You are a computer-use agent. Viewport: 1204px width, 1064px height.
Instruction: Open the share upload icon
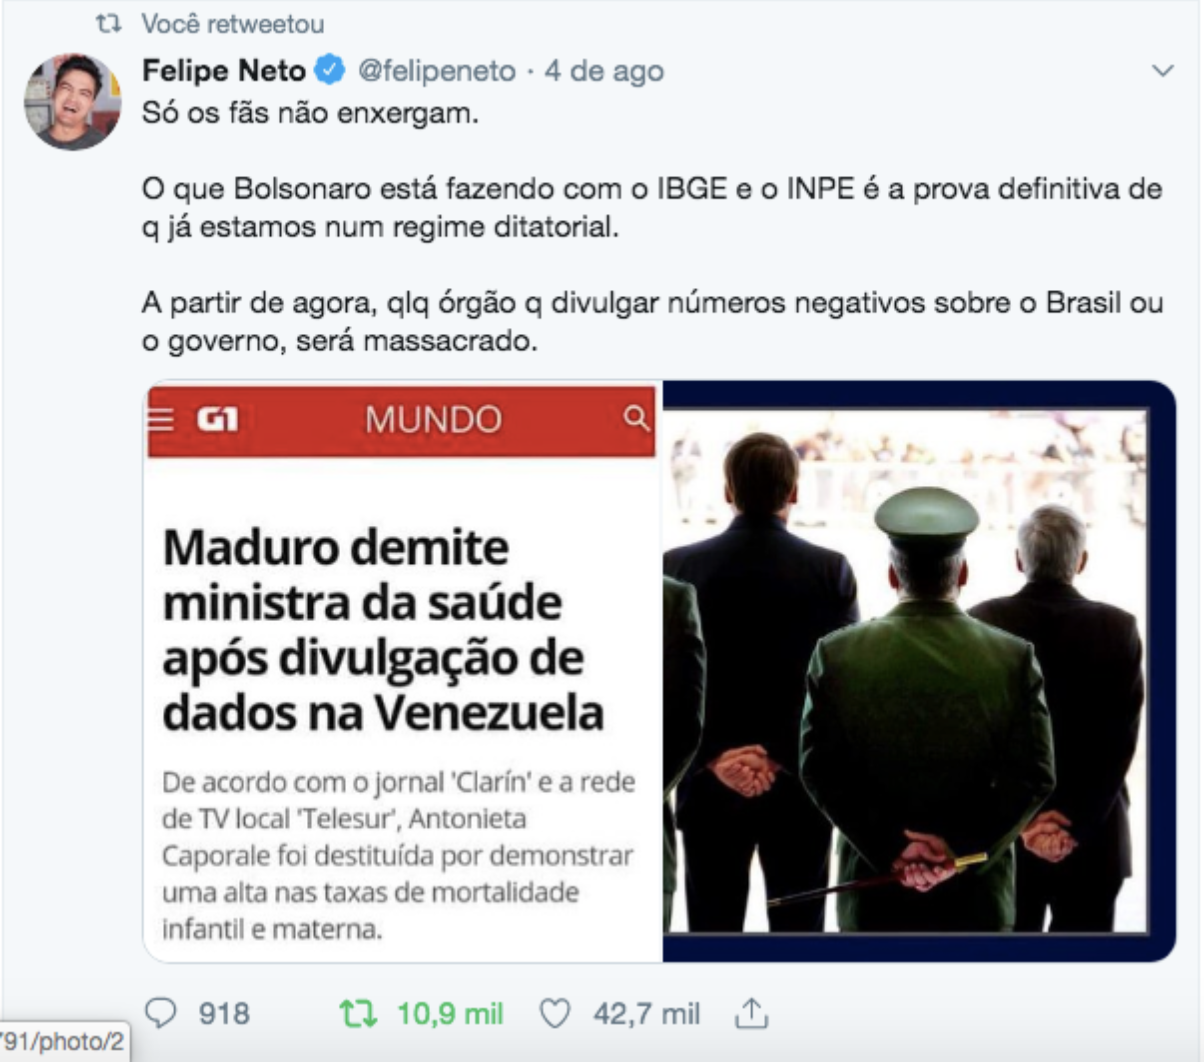click(751, 1013)
